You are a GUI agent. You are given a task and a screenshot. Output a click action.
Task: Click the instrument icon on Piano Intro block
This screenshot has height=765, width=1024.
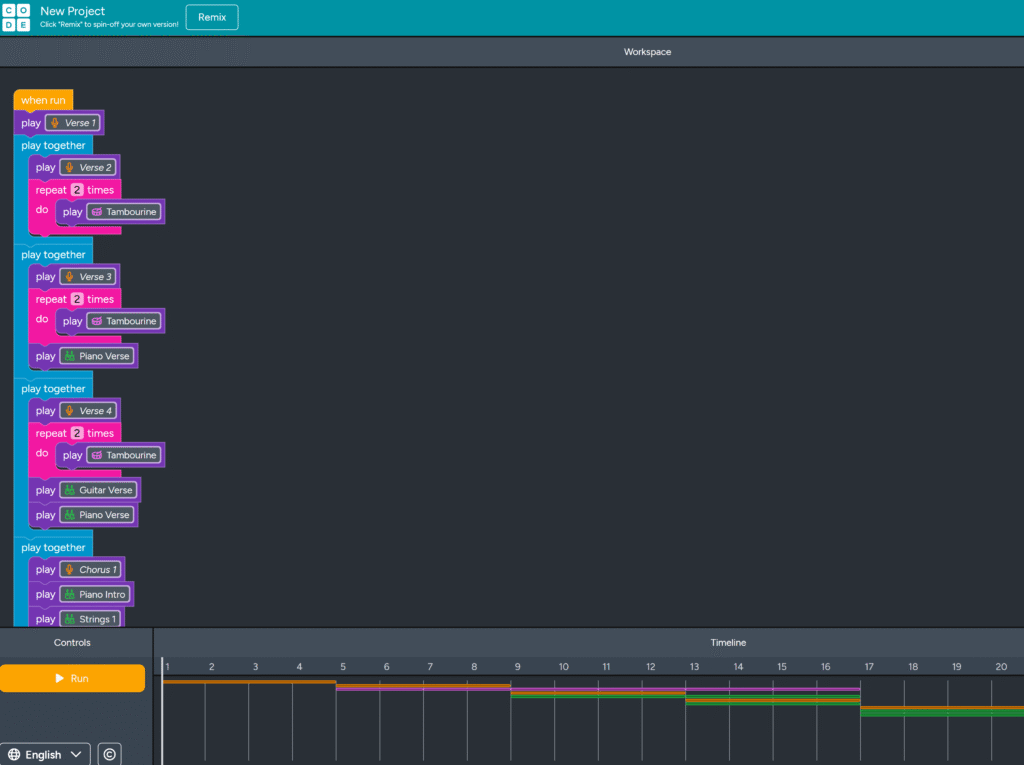[69, 595]
